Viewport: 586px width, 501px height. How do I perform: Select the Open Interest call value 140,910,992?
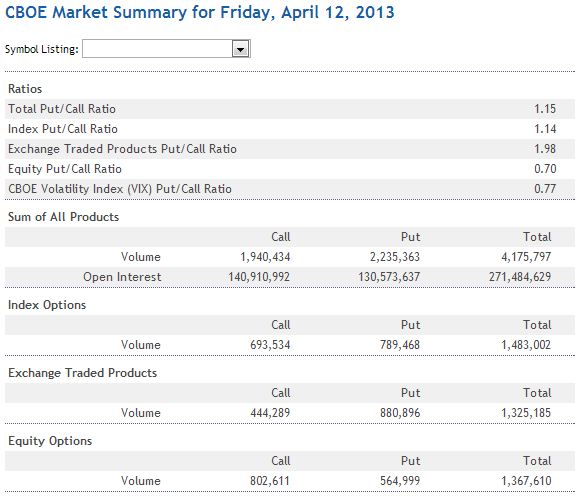pos(259,277)
